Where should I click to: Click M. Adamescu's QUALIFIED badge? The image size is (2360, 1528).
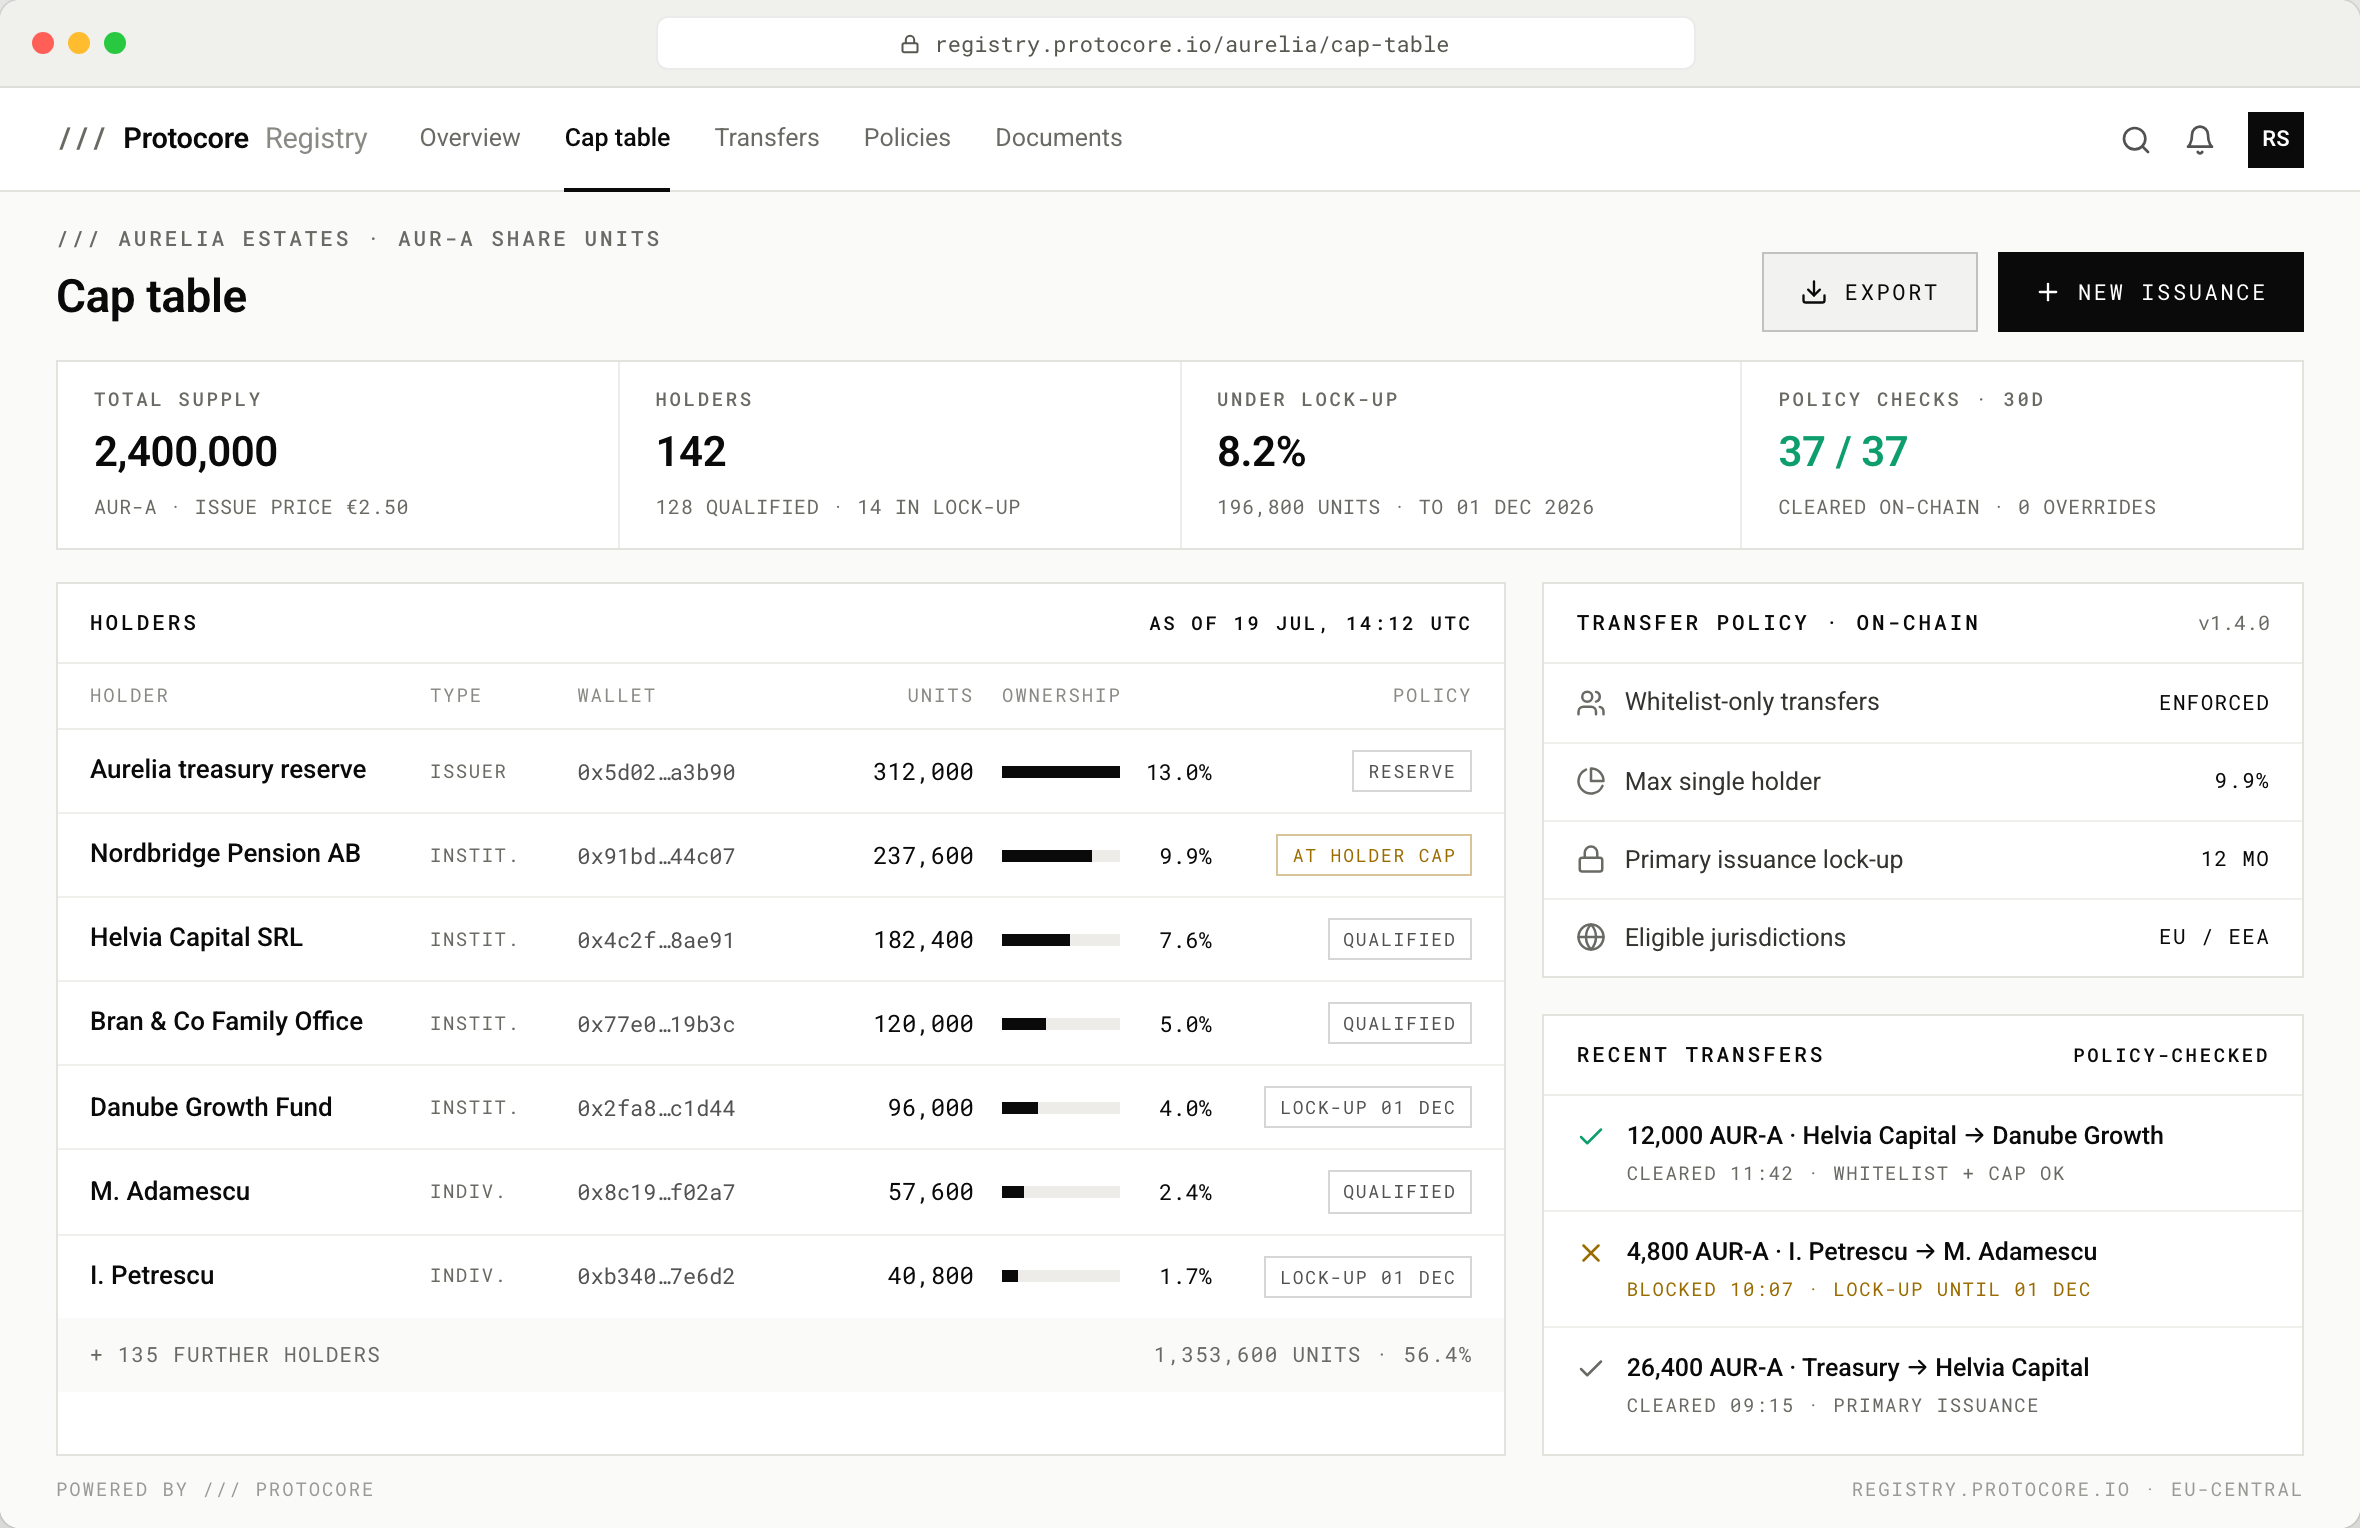[x=1400, y=1191]
